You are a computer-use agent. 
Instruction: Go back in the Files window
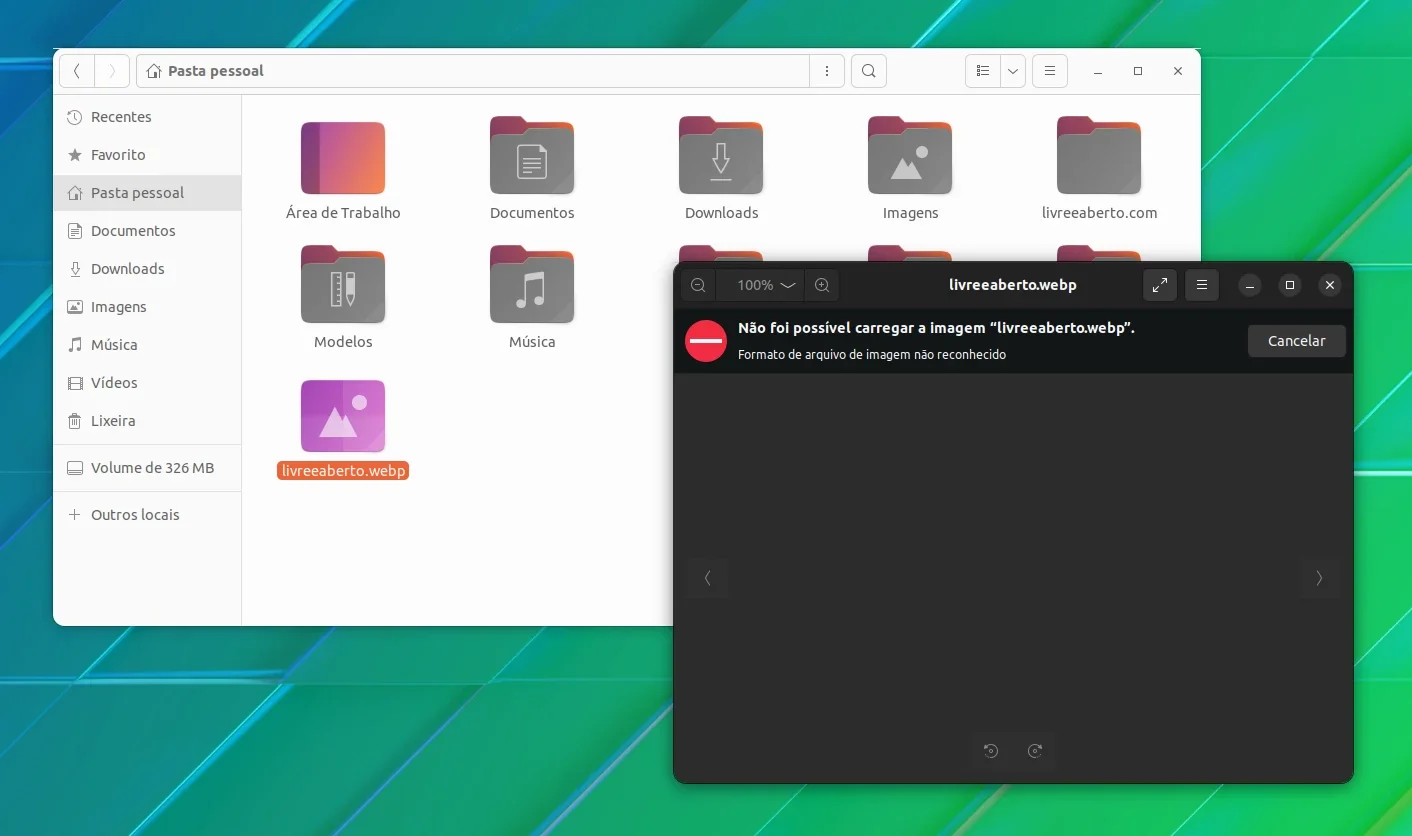coord(77,71)
